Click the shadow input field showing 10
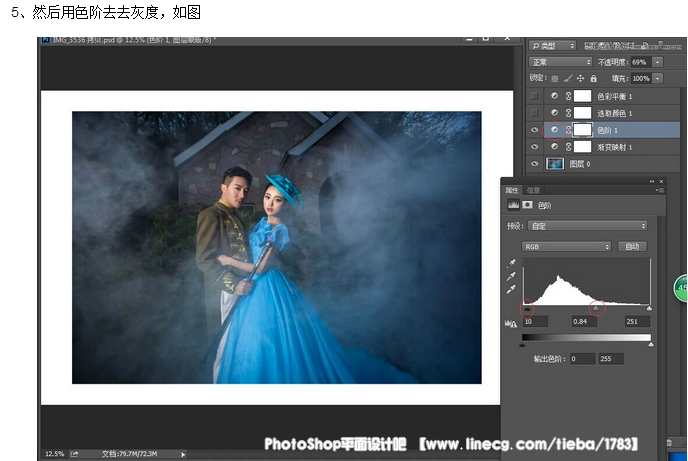Screen dimensions: 688x461 [535, 322]
